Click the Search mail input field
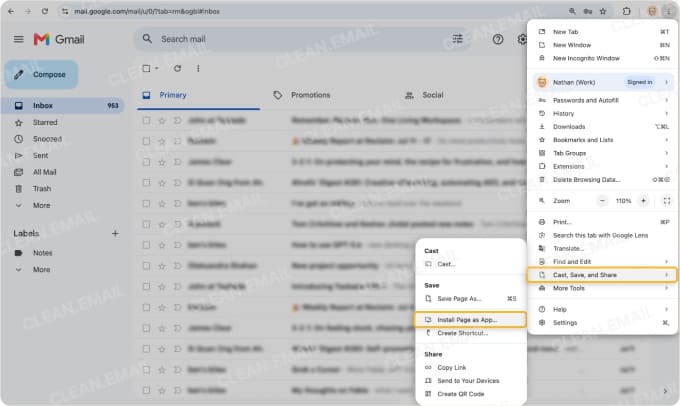This screenshot has height=406, width=680. click(304, 39)
